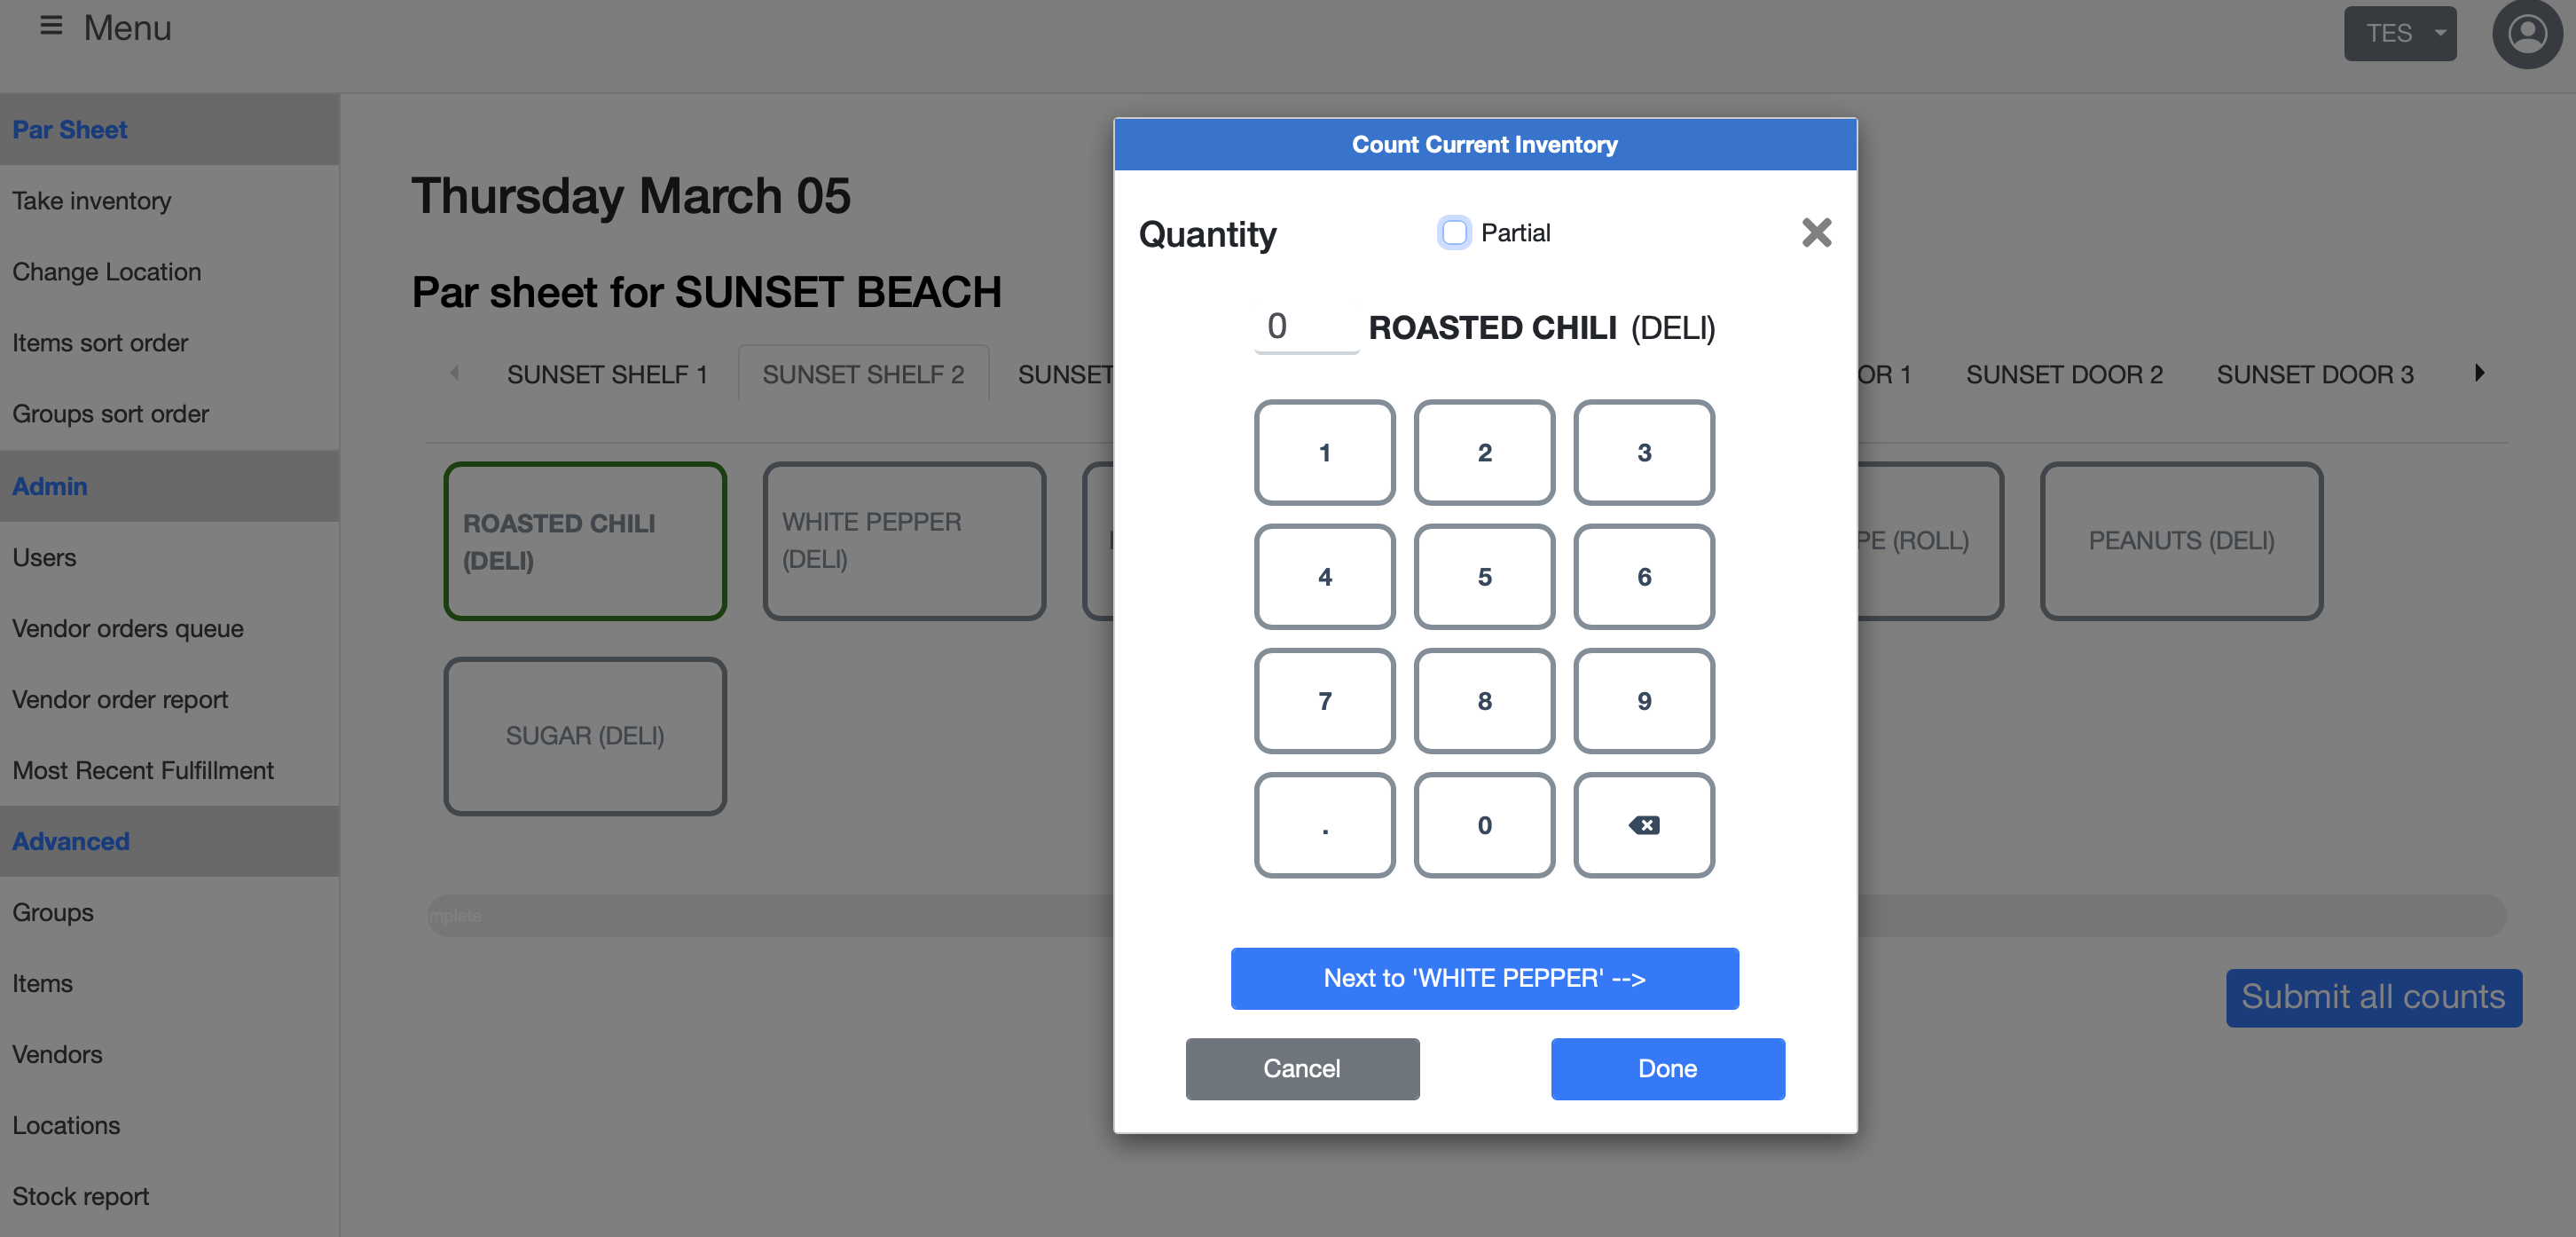The width and height of the screenshot is (2576, 1237).
Task: Check the Partial quantity option
Action: click(1453, 232)
